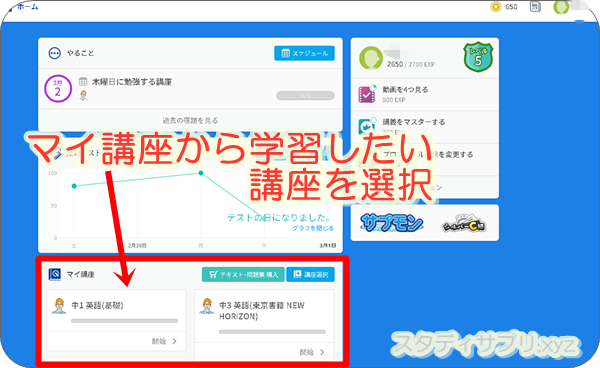This screenshot has height=368, width=600.
Task: Open the 中1 英語(基礎) course title
Action: coord(97,305)
